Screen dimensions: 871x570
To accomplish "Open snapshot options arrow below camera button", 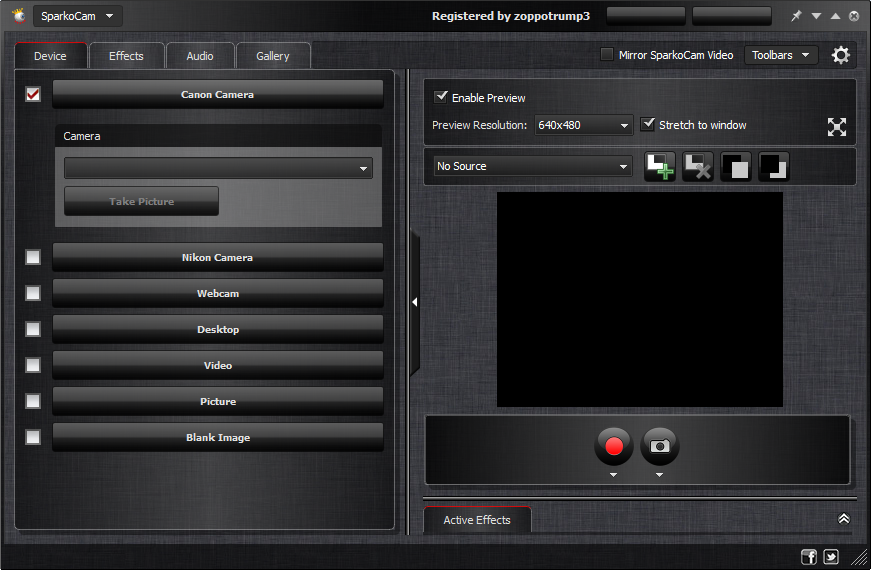I will pyautogui.click(x=659, y=475).
